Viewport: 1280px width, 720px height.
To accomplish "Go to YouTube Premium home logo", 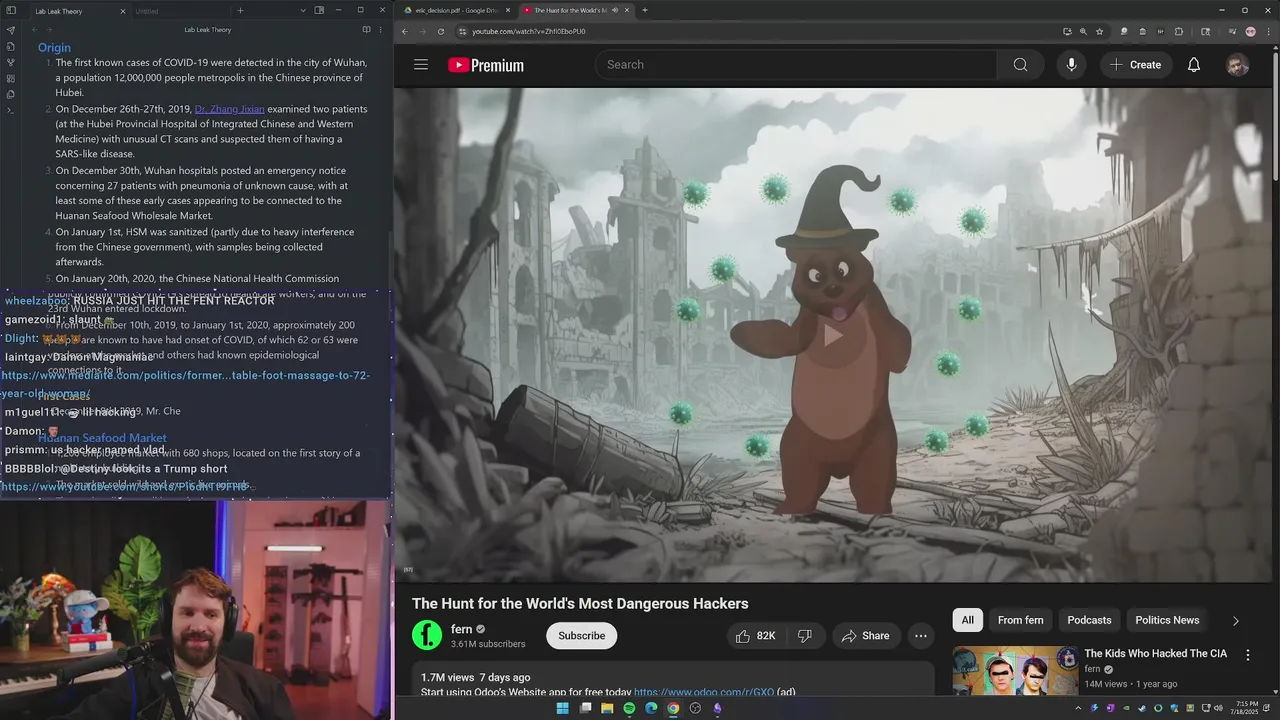I will (x=486, y=65).
